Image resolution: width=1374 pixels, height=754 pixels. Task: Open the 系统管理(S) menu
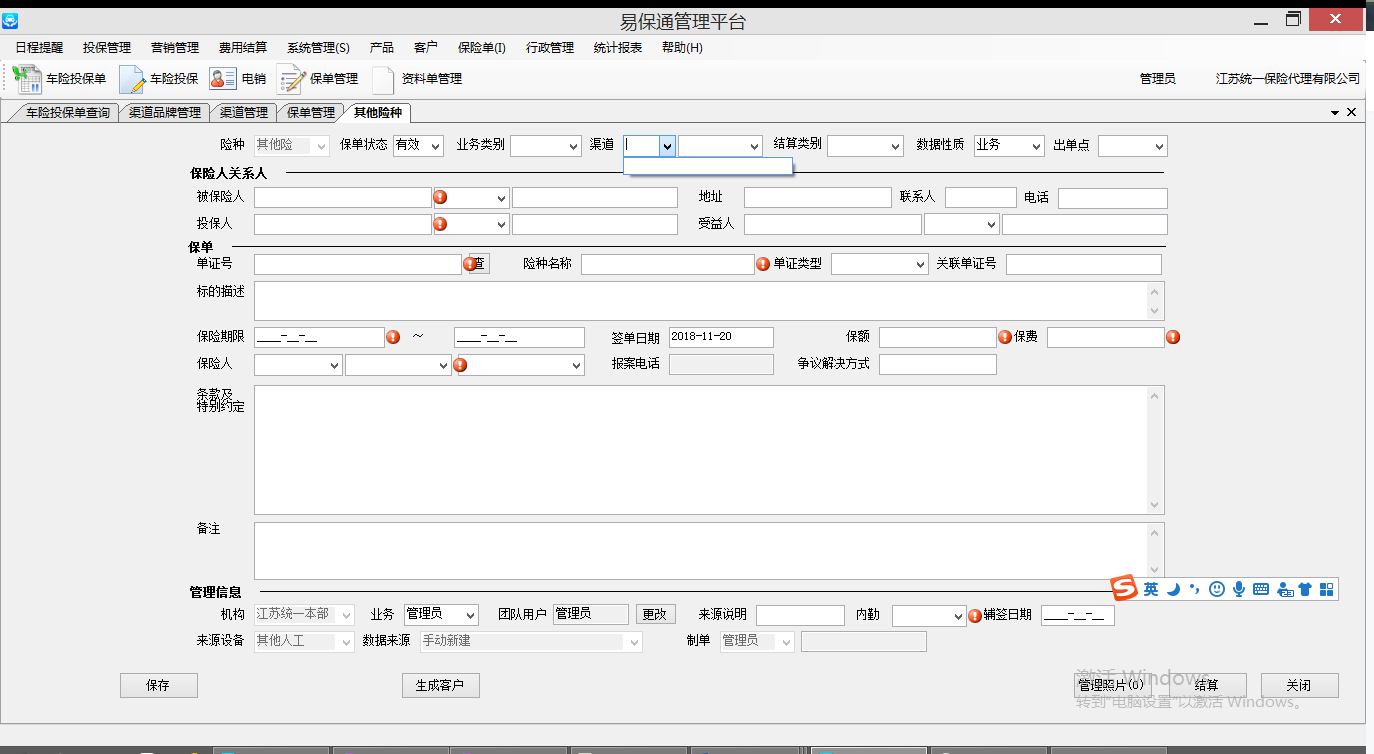(318, 47)
